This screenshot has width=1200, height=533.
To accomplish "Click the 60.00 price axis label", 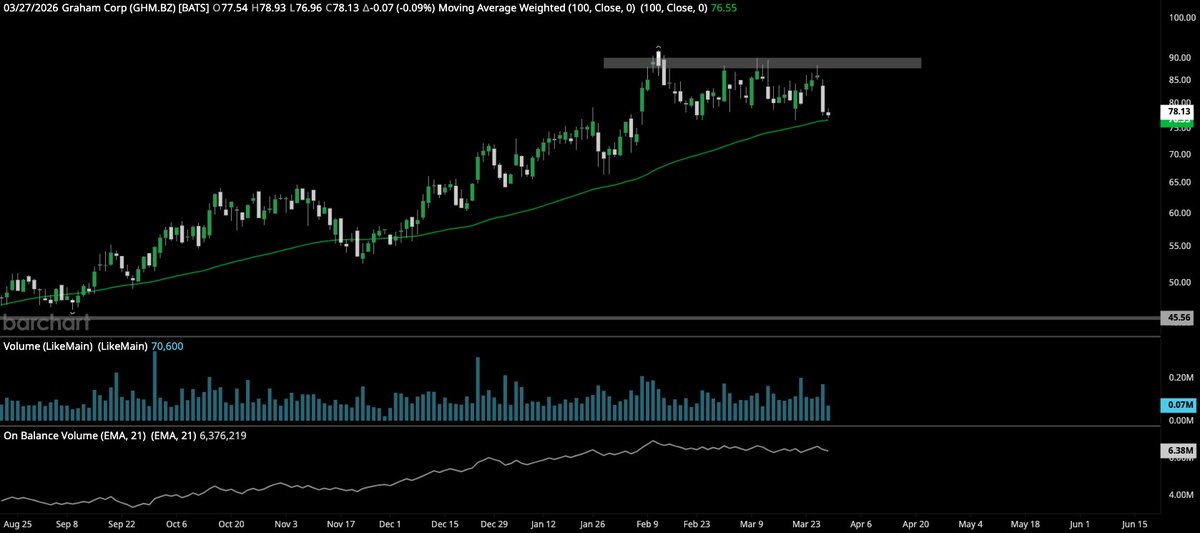I will coord(1180,213).
